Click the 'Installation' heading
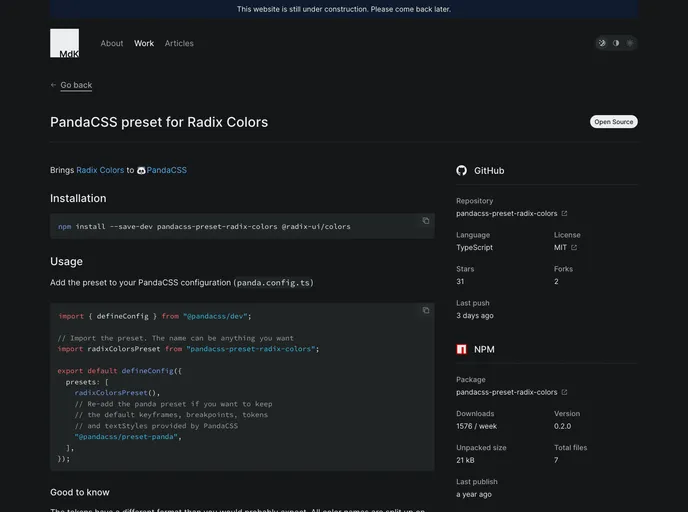 (78, 198)
